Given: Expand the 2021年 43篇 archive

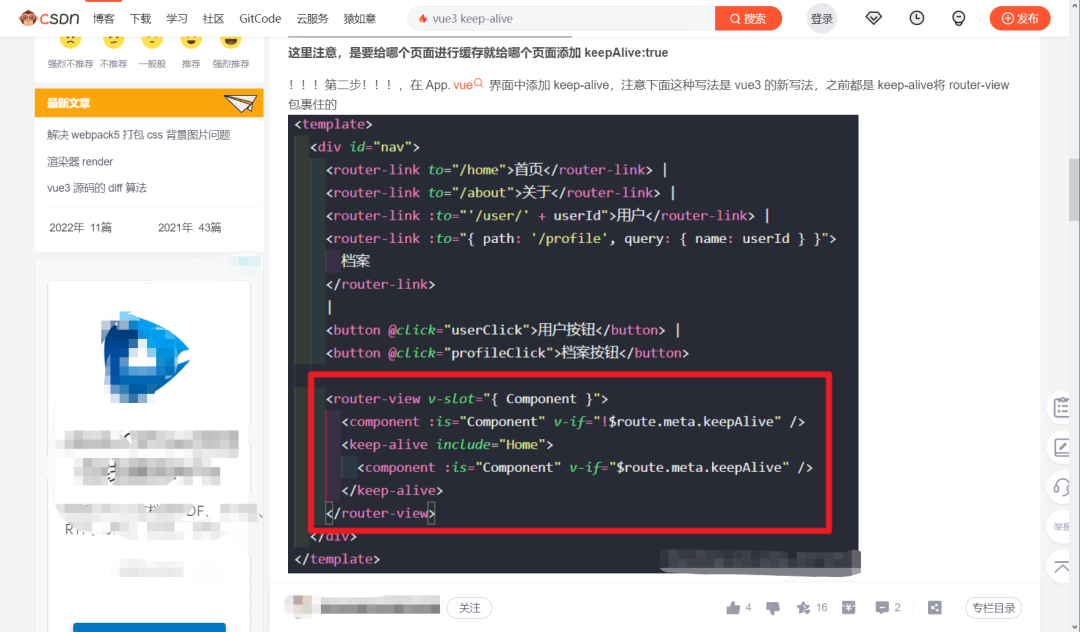Looking at the screenshot, I should click(190, 227).
